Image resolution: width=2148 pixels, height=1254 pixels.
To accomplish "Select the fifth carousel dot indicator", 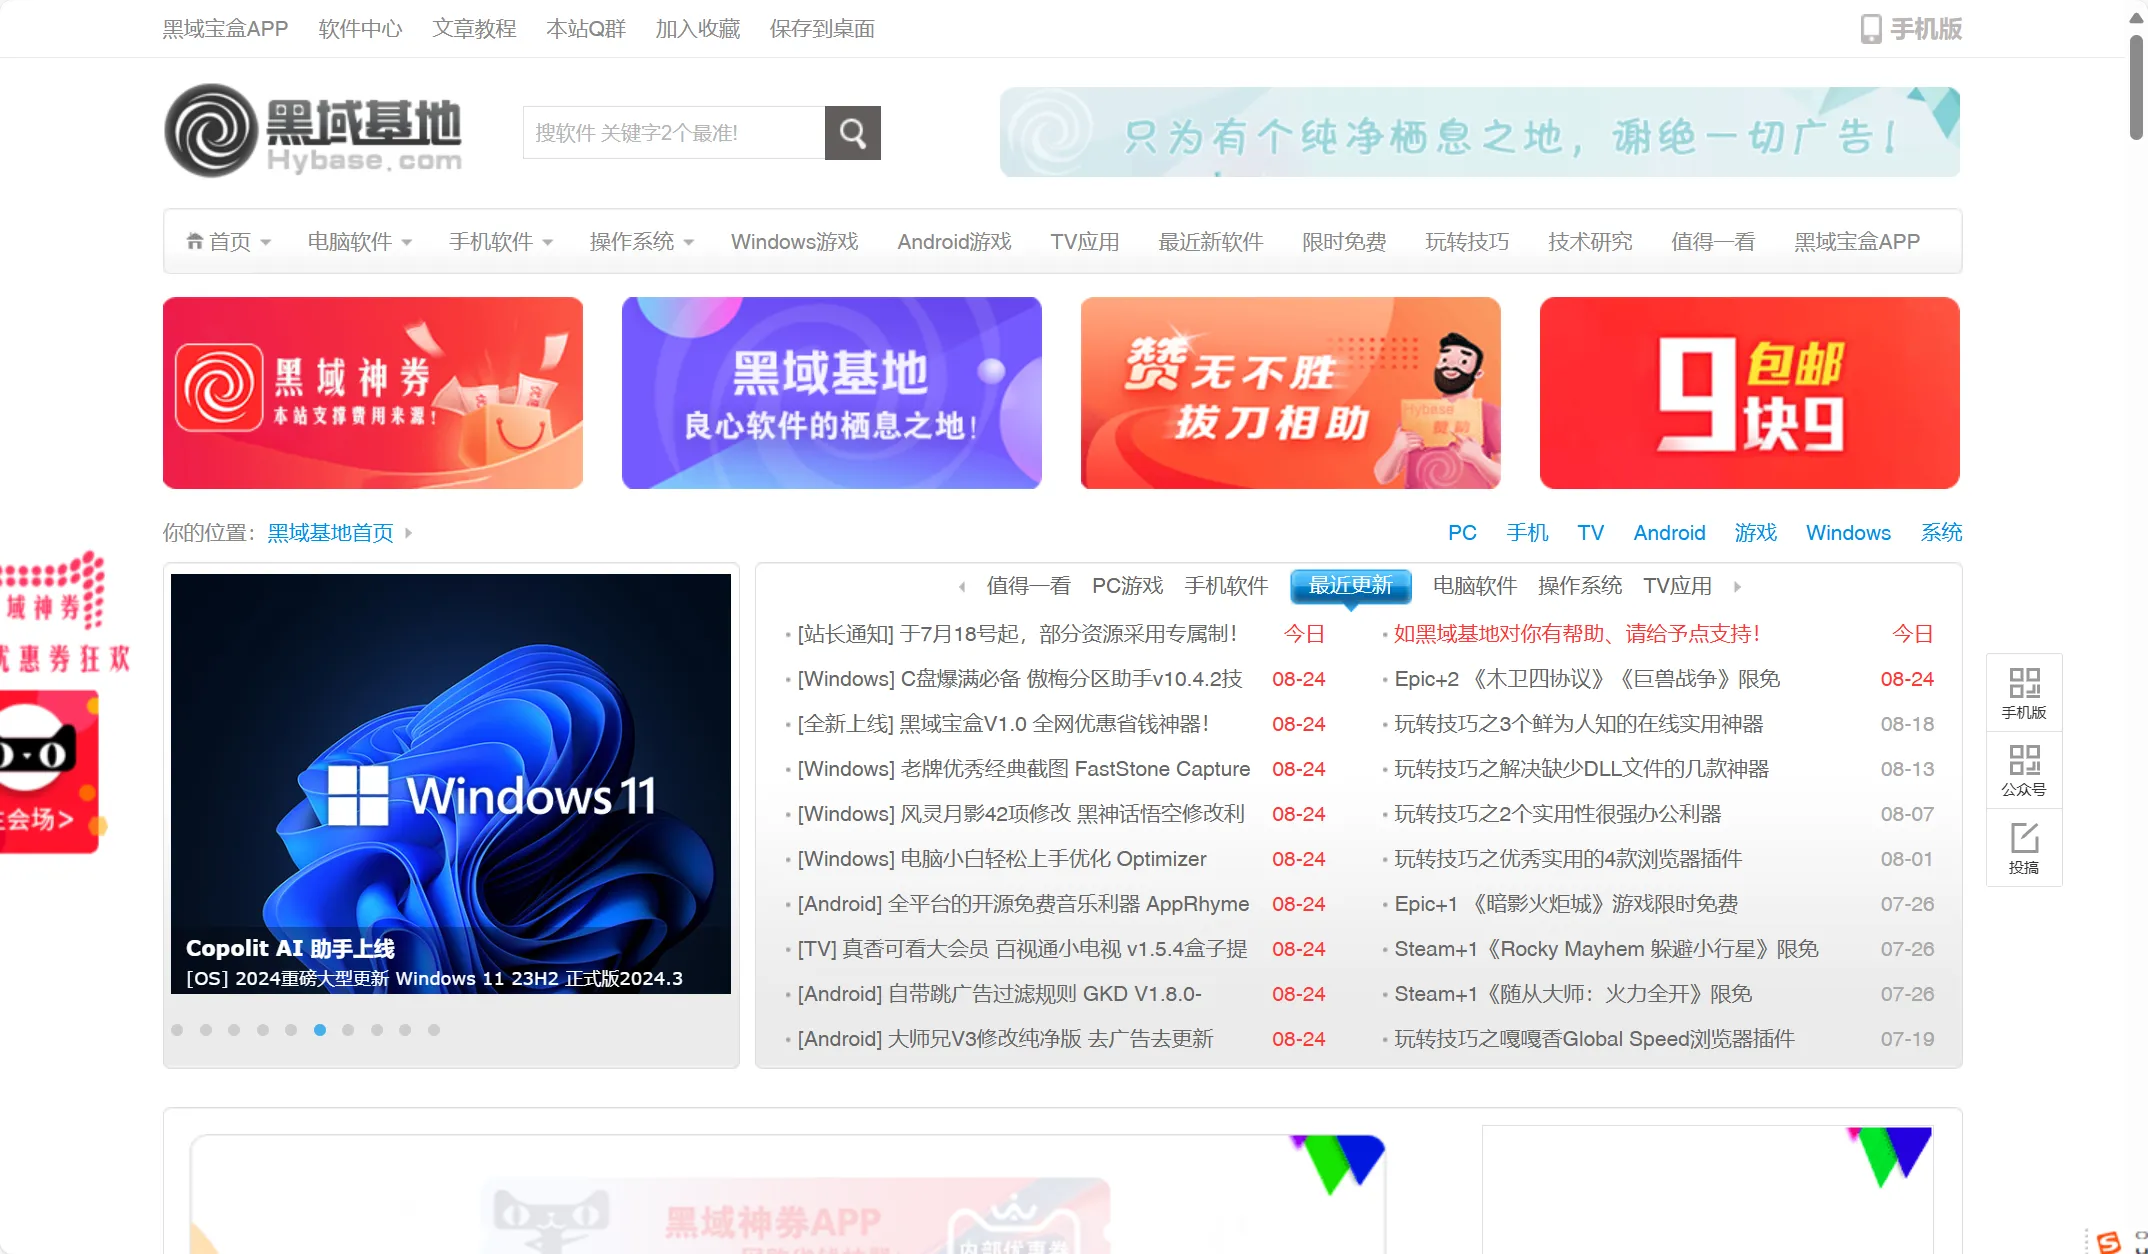I will tap(291, 1030).
